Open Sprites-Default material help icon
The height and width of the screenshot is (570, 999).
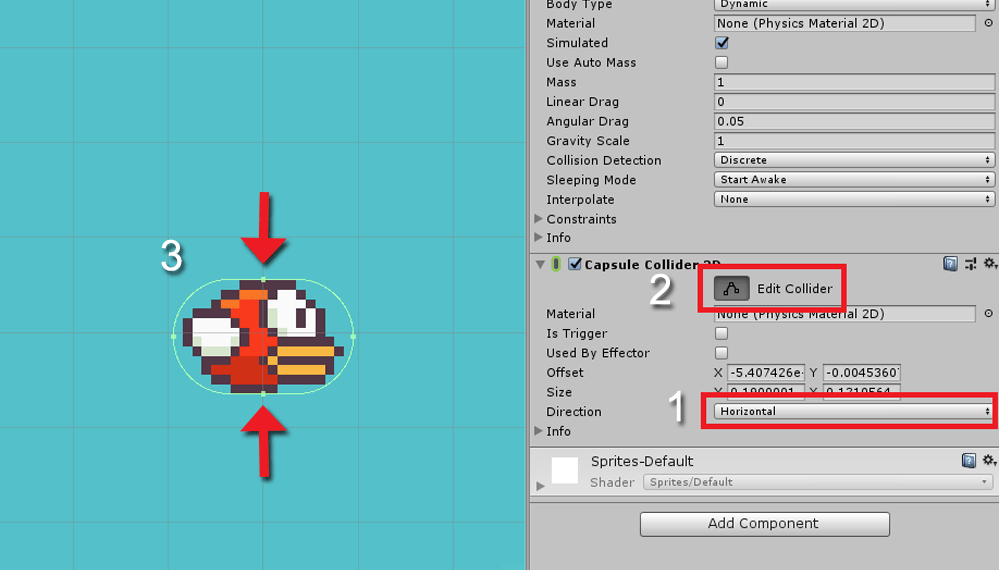coord(968,460)
